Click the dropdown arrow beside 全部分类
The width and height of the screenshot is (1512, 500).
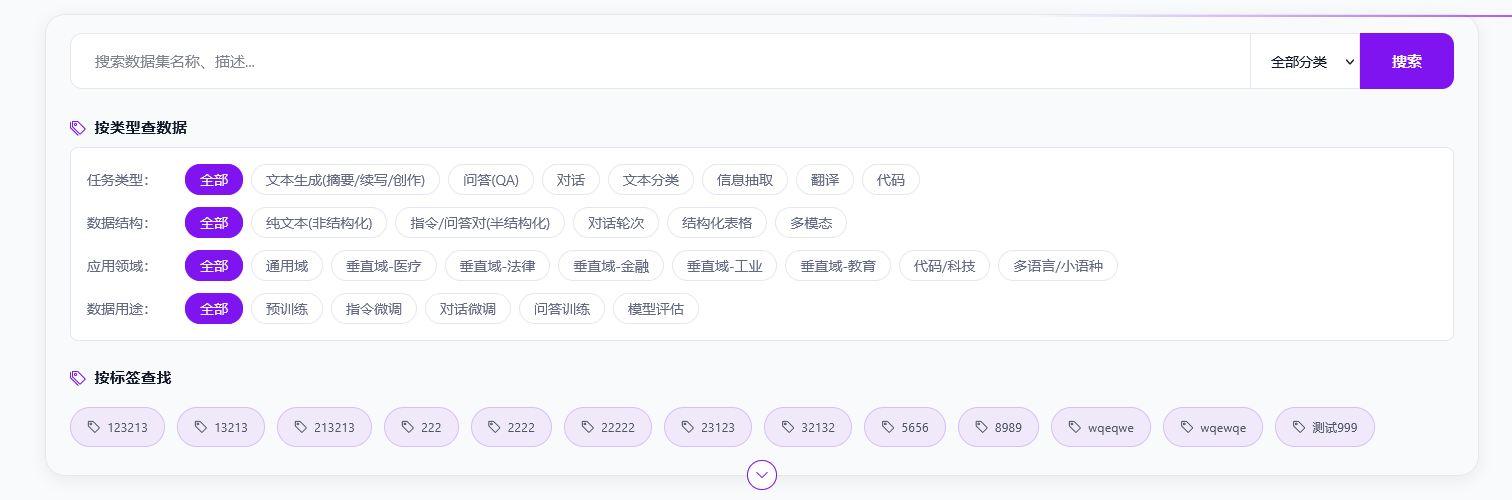coord(1350,62)
